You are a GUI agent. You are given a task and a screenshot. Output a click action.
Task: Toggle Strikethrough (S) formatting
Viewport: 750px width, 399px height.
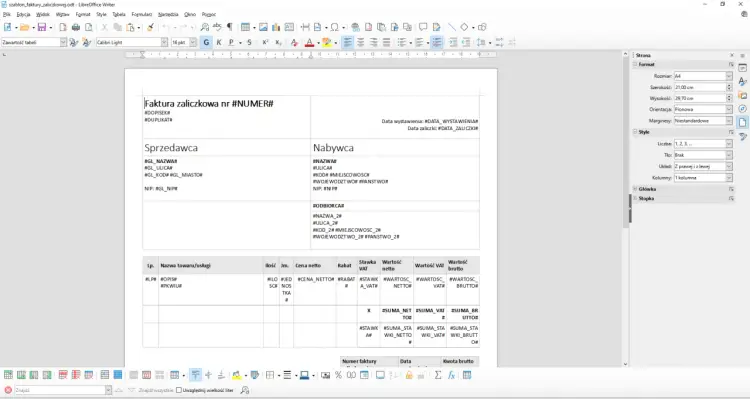(249, 43)
